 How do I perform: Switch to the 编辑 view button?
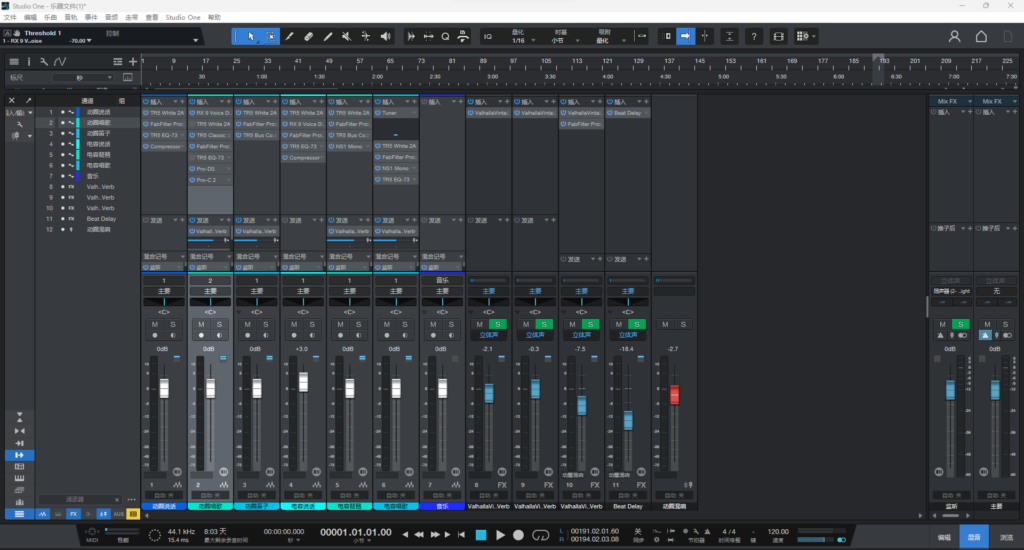[x=944, y=537]
